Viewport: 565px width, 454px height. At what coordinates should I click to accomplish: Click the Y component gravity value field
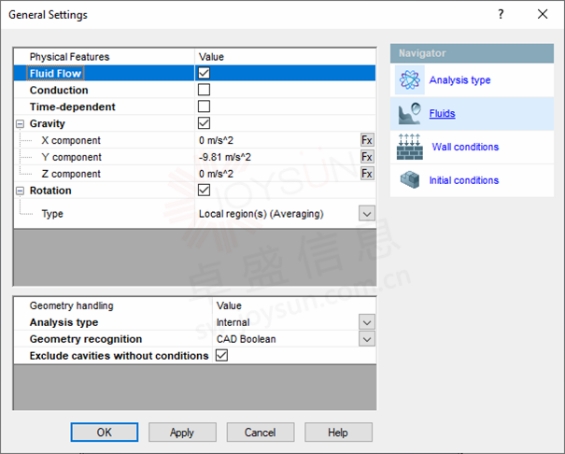[x=277, y=157]
